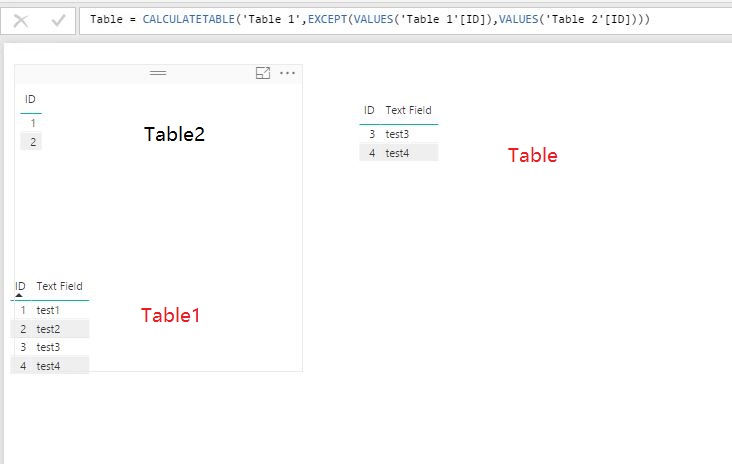Screen dimensions: 732x464
Task: Select the test1 row in Table1
Action: point(49,310)
